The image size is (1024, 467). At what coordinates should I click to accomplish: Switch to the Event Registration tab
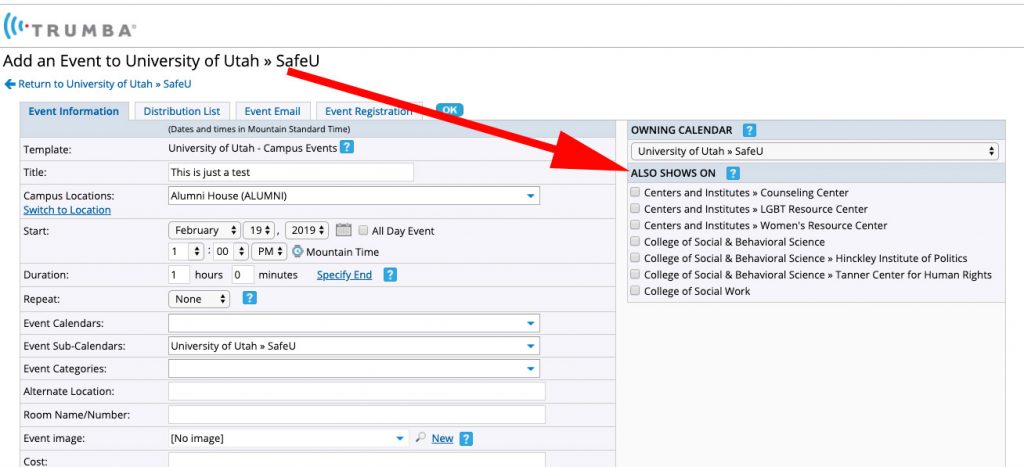pyautogui.click(x=369, y=111)
